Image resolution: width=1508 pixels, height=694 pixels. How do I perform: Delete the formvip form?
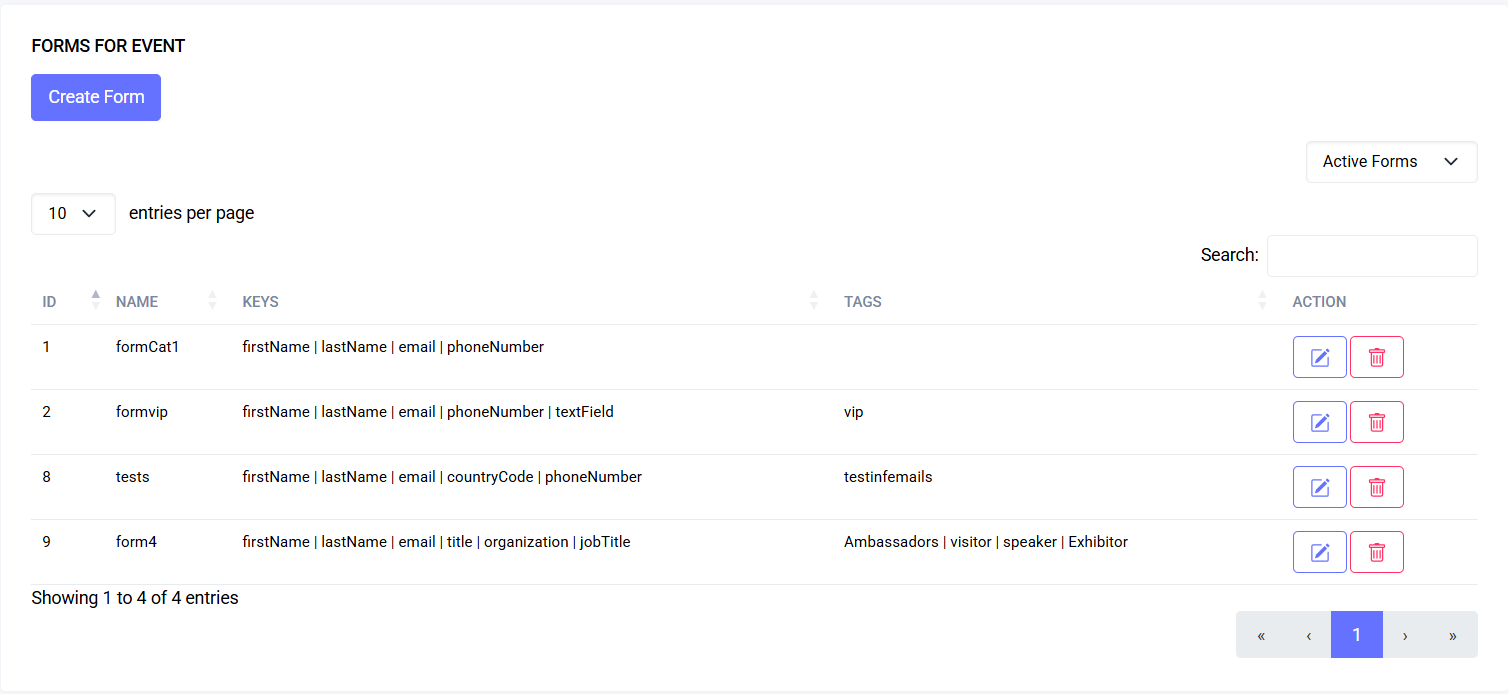[x=1377, y=421]
